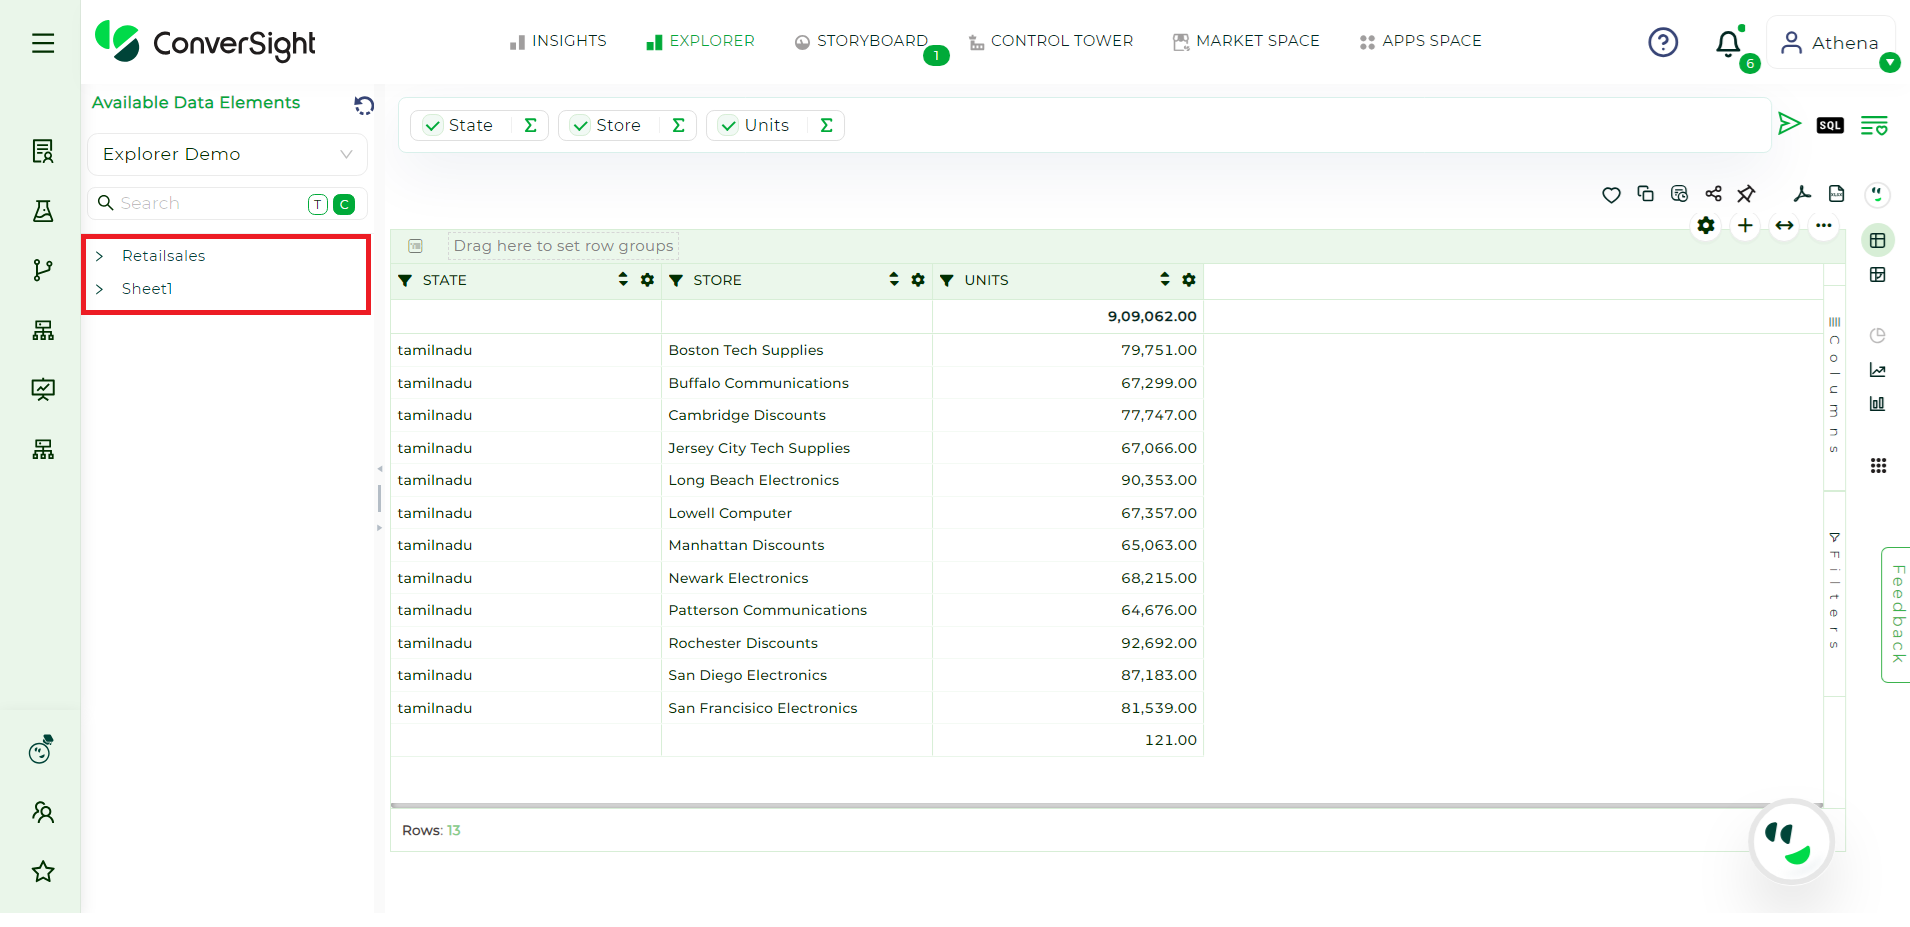Open the query filter list icon

pyautogui.click(x=1874, y=125)
